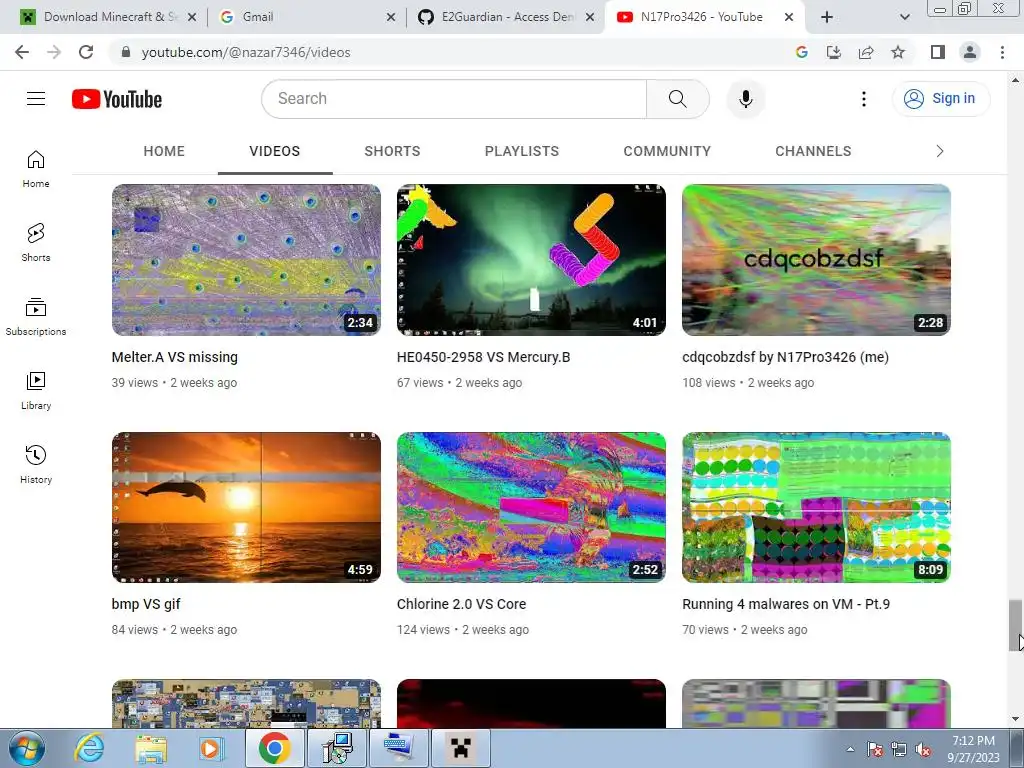The width and height of the screenshot is (1024, 768).
Task: Open Windows Media Player from taskbar
Action: pos(211,748)
